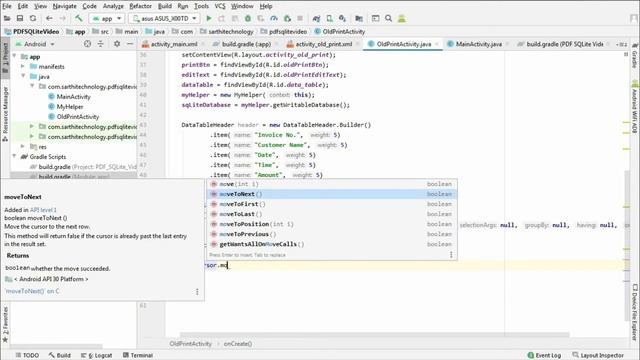Open the Android project view dropdown

pos(35,44)
